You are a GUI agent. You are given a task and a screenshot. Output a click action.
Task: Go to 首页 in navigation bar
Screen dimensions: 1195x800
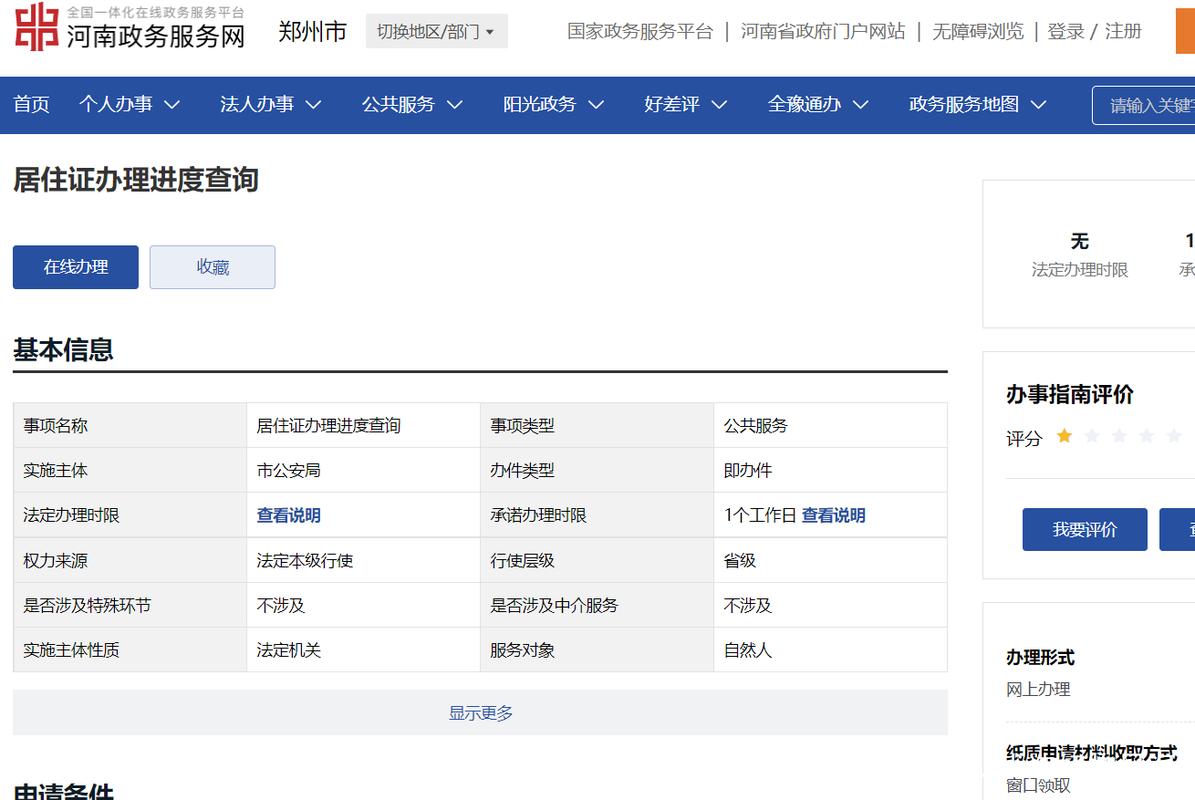pyautogui.click(x=31, y=105)
